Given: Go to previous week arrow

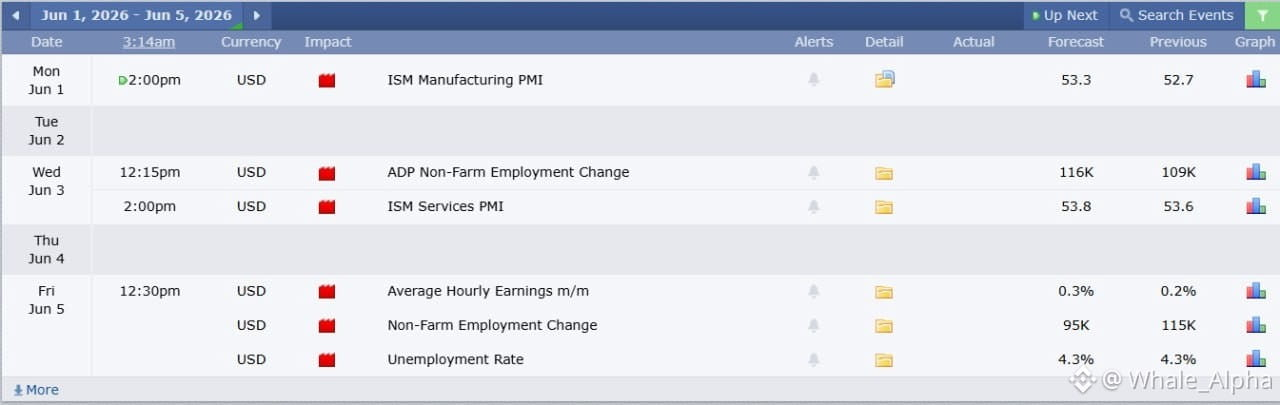Looking at the screenshot, I should pyautogui.click(x=15, y=15).
